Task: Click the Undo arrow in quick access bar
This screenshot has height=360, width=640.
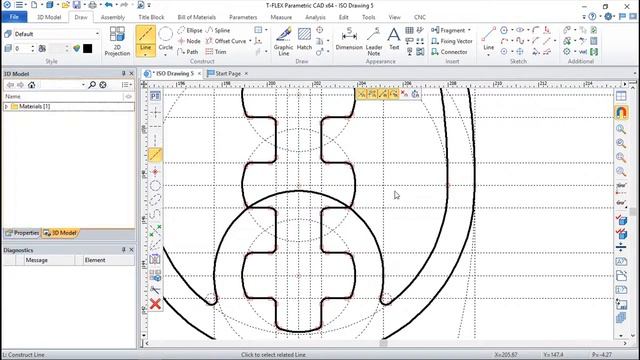Action: [x=108, y=5]
